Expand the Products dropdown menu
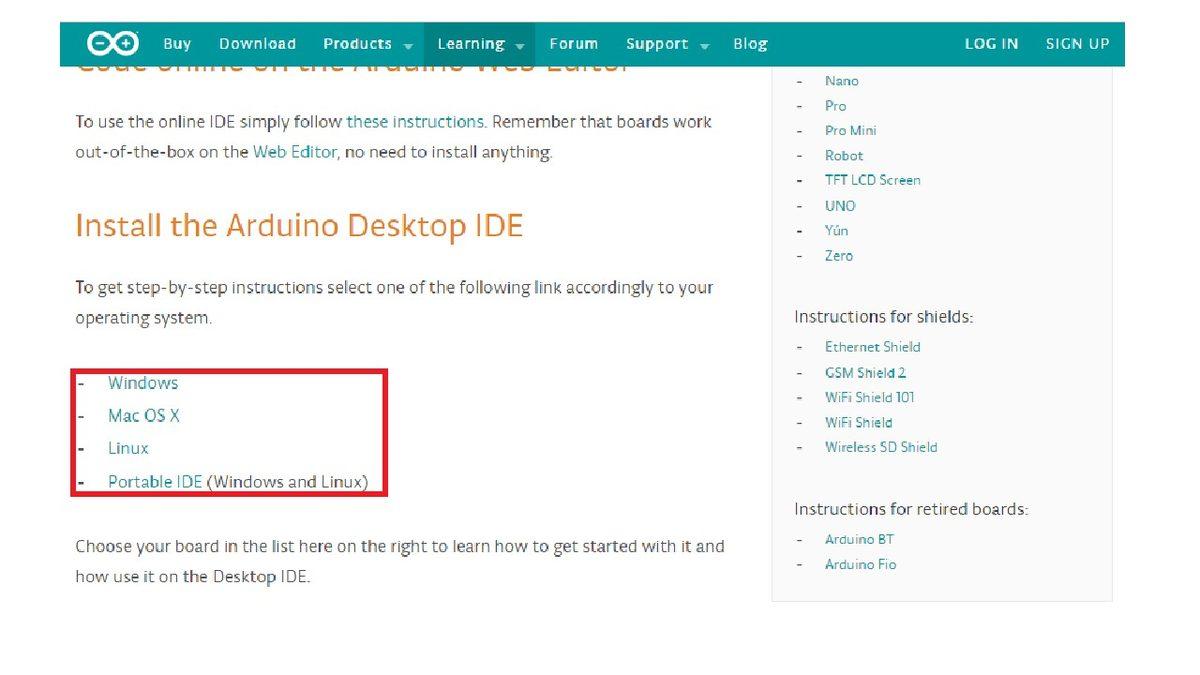The height and width of the screenshot is (675, 1200). 358,43
